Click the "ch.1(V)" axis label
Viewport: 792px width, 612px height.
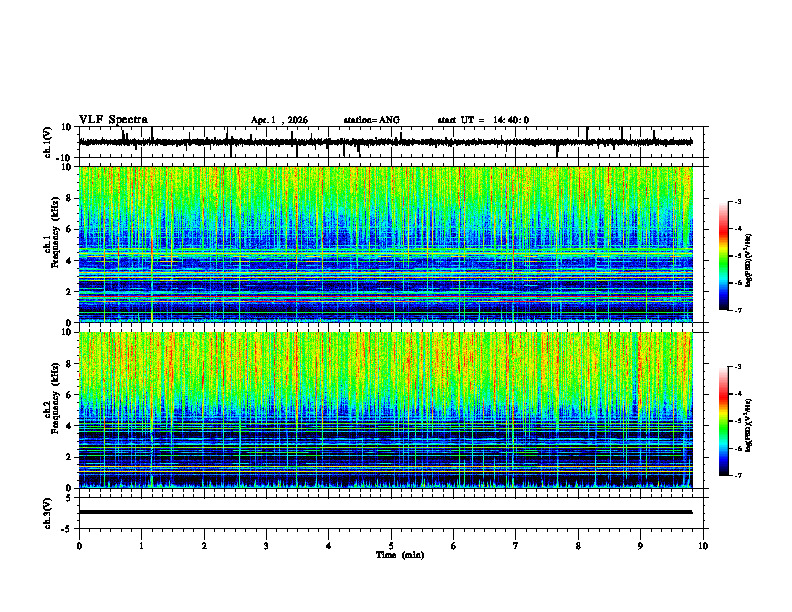[48, 142]
